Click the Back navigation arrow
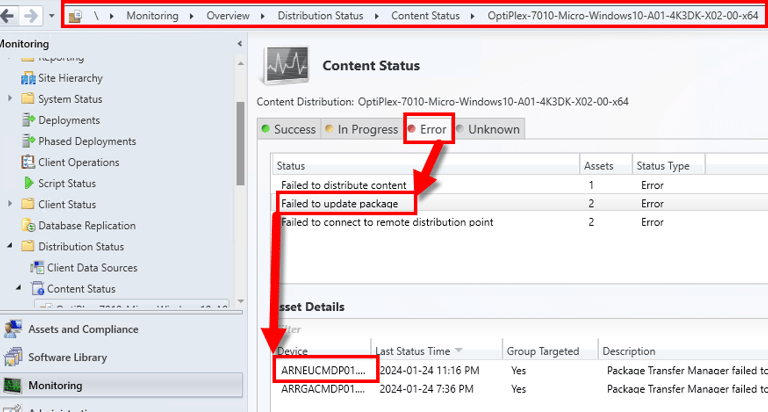Screen dimensions: 768x412 (x=7, y=16)
